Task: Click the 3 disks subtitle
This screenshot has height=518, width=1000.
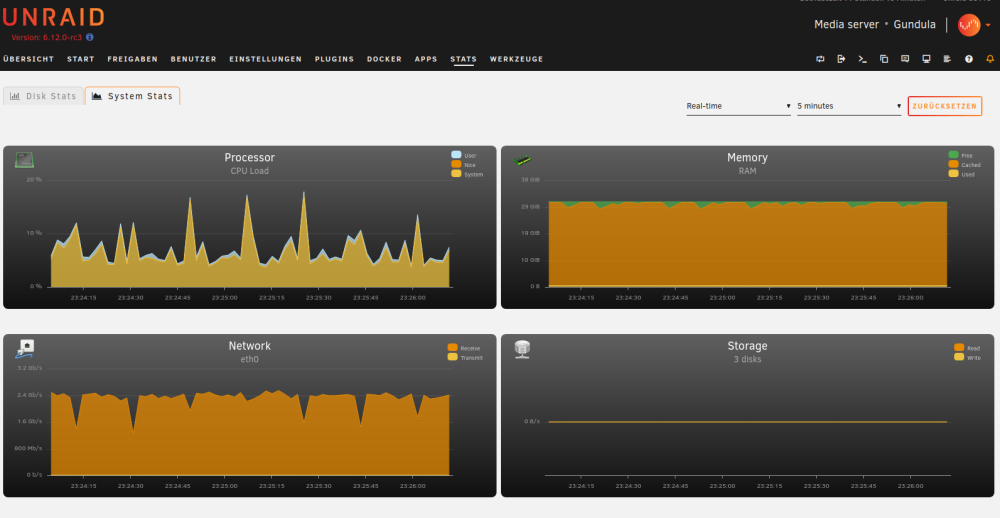Action: [x=747, y=359]
